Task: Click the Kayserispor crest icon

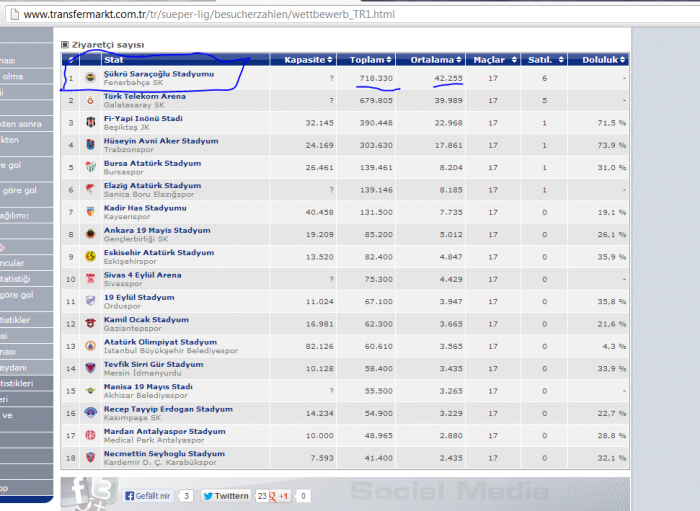Action: point(90,211)
